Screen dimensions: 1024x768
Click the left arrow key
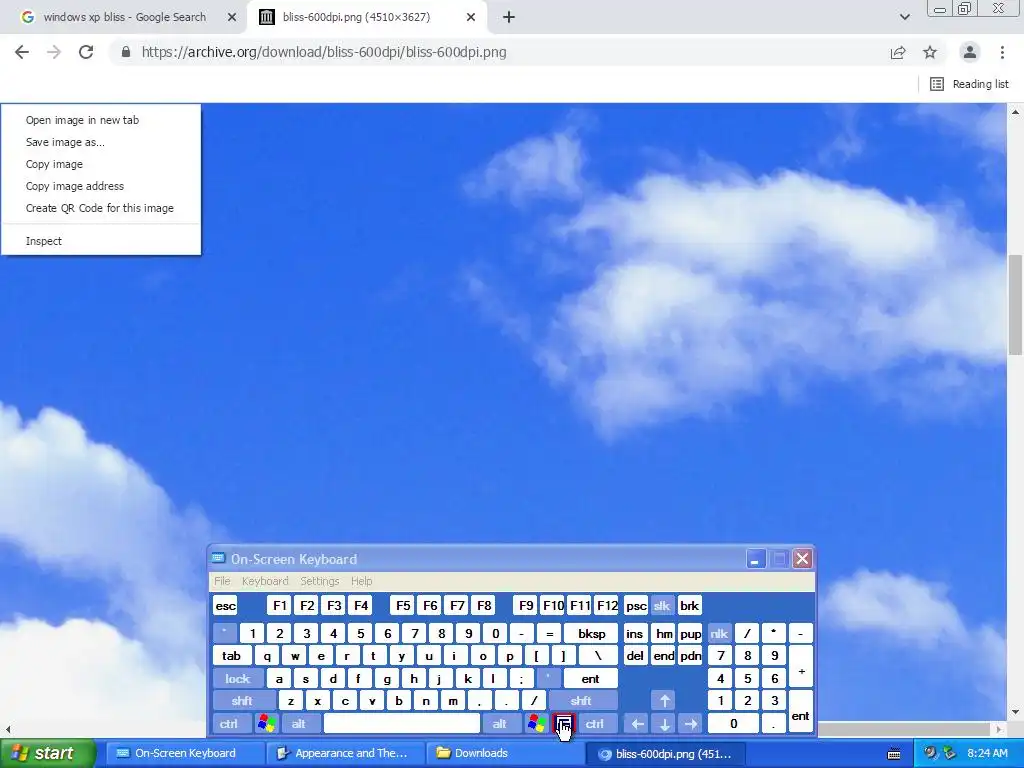[x=637, y=724]
